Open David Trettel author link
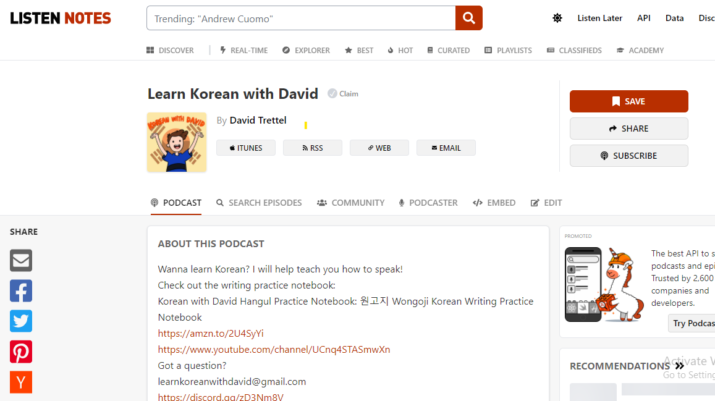Image resolution: width=715 pixels, height=401 pixels. 258,120
